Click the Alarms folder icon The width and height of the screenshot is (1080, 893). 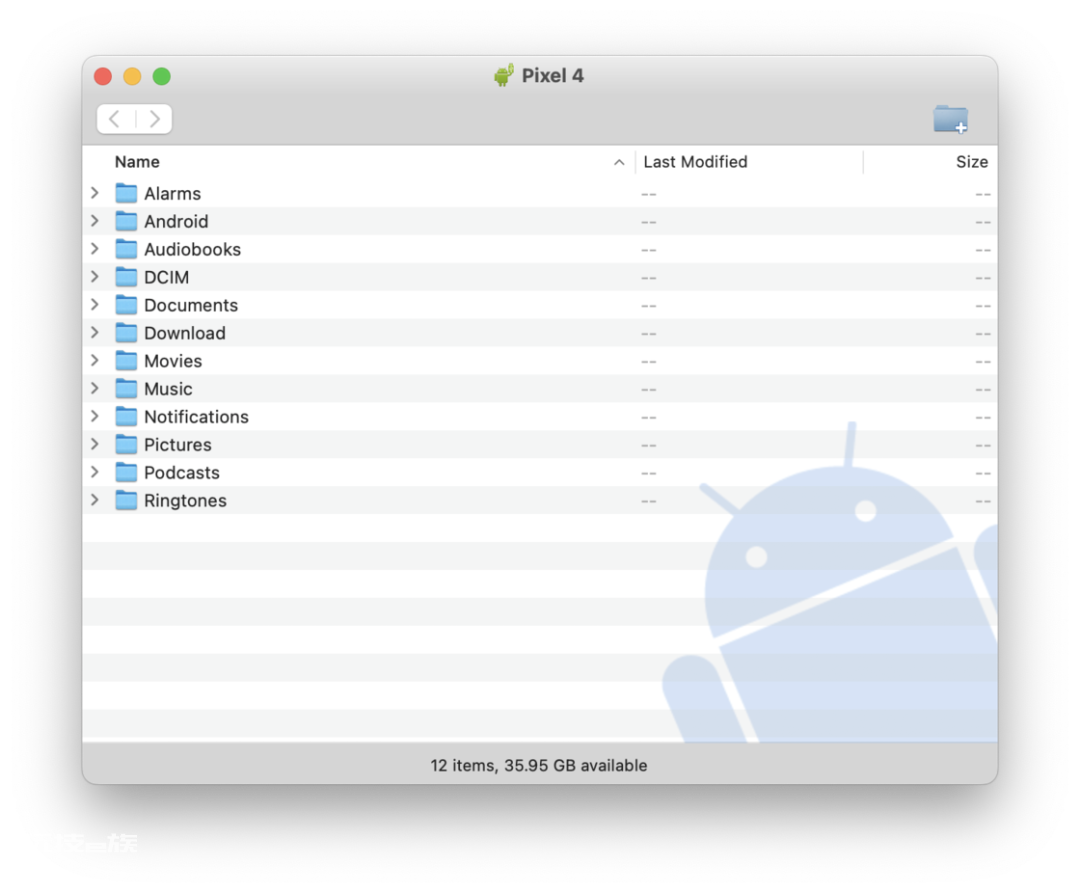[126, 193]
